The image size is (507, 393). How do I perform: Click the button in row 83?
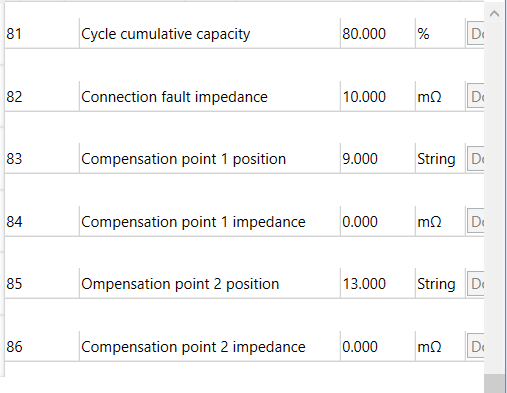pos(476,159)
